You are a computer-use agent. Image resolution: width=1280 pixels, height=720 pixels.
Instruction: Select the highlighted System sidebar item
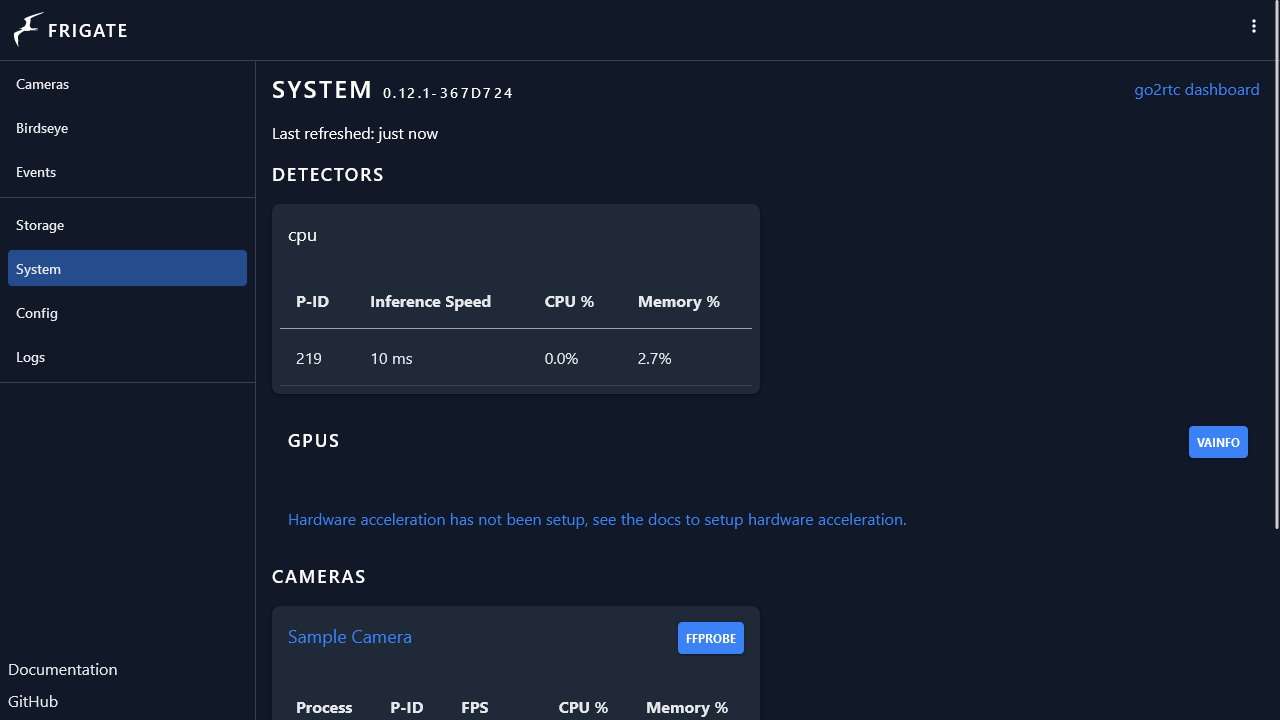pos(127,269)
